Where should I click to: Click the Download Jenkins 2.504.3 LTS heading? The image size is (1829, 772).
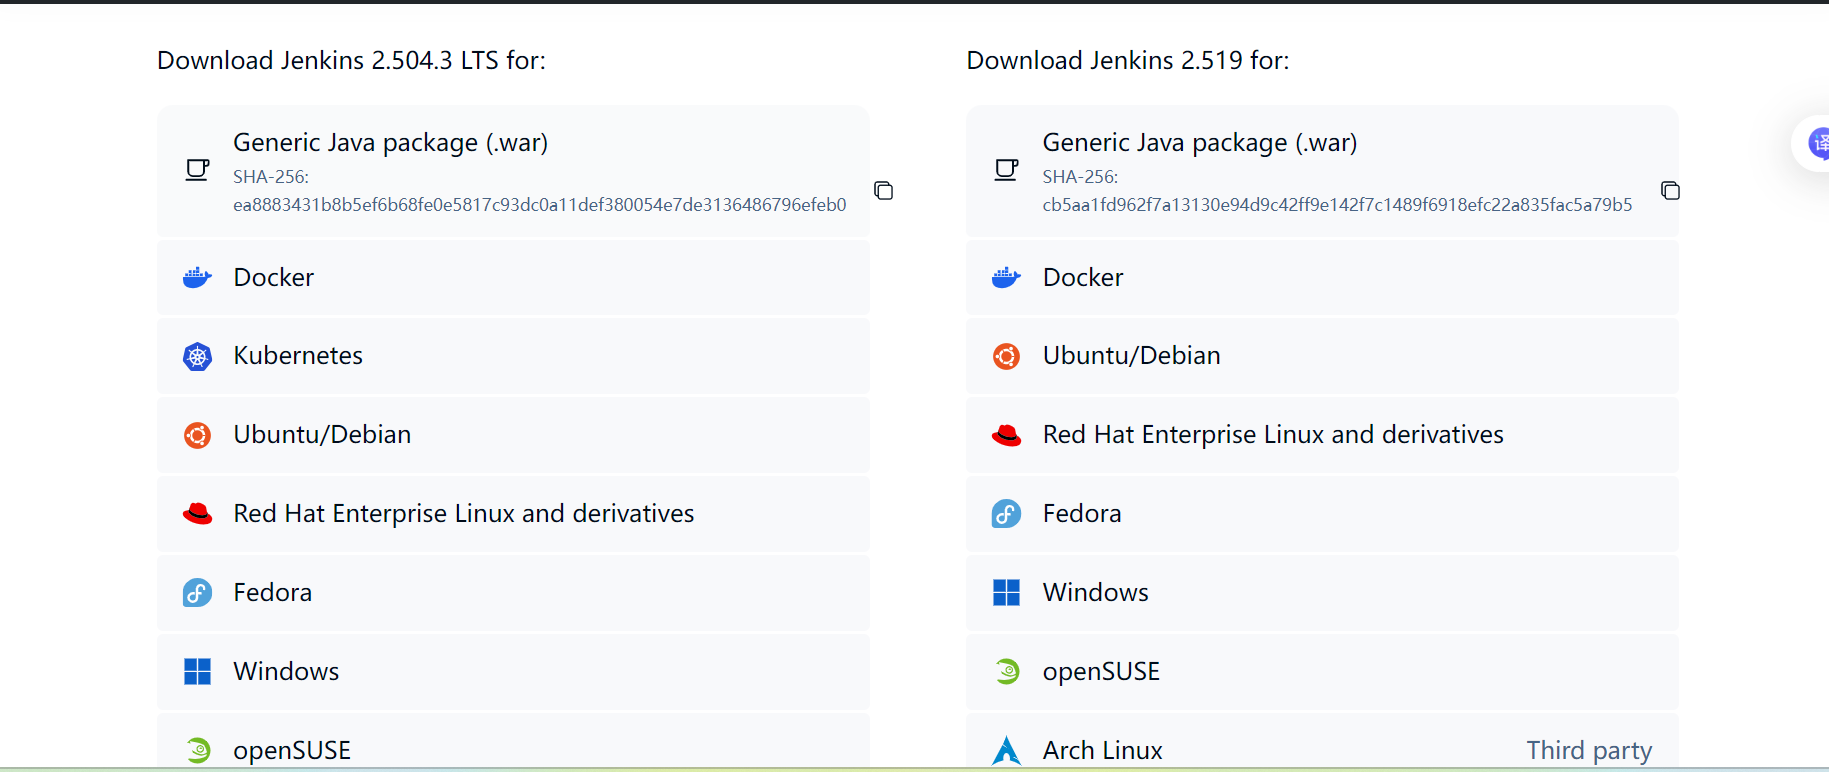coord(351,60)
